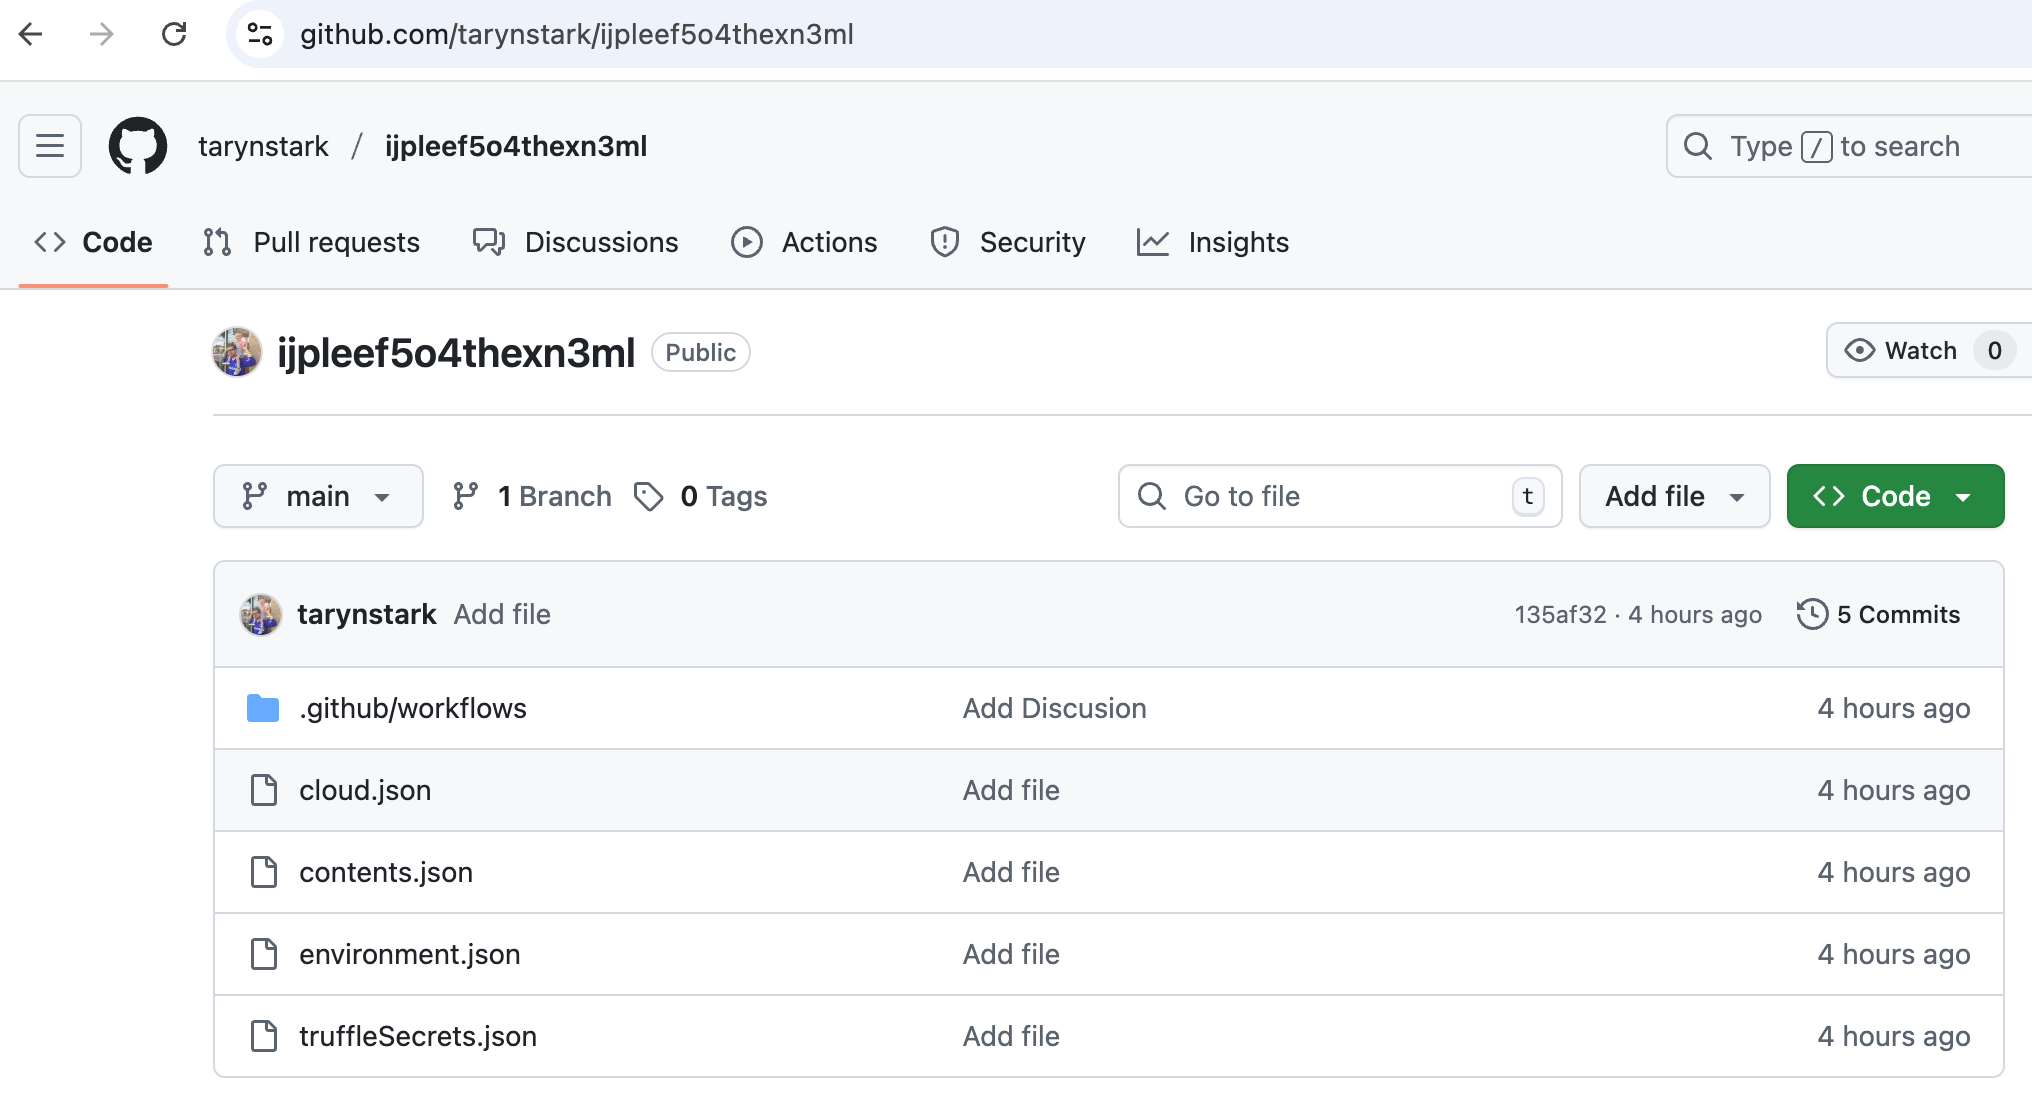This screenshot has width=2032, height=1100.
Task: Click the tags icon next to 0 Tags
Action: coord(649,496)
